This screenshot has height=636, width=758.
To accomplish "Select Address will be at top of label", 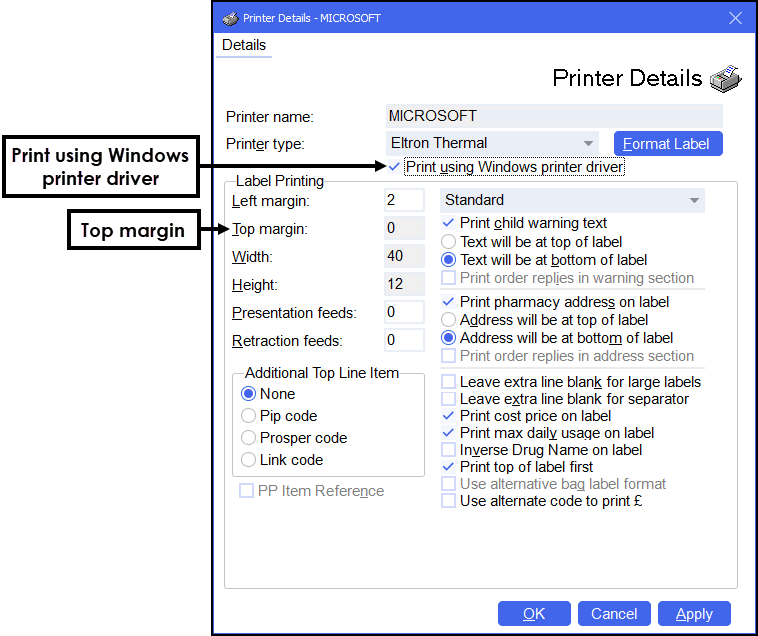I will 449,320.
